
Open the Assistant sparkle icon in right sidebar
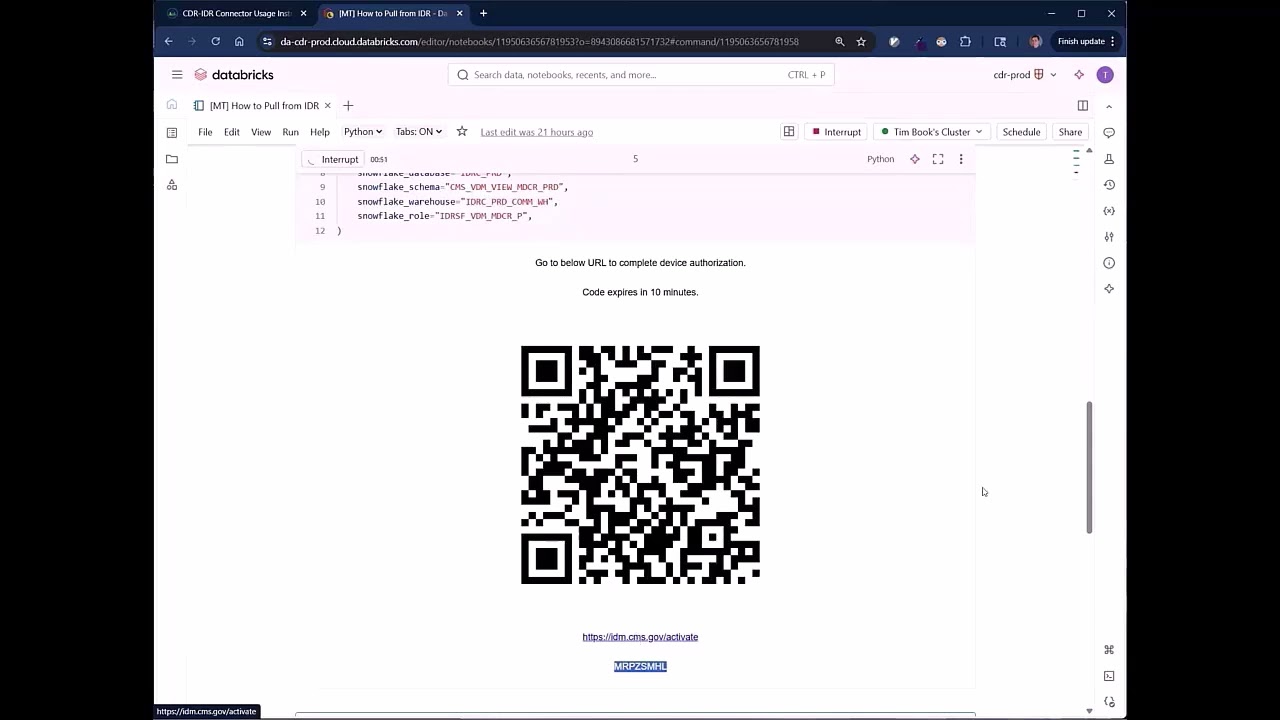click(1109, 289)
